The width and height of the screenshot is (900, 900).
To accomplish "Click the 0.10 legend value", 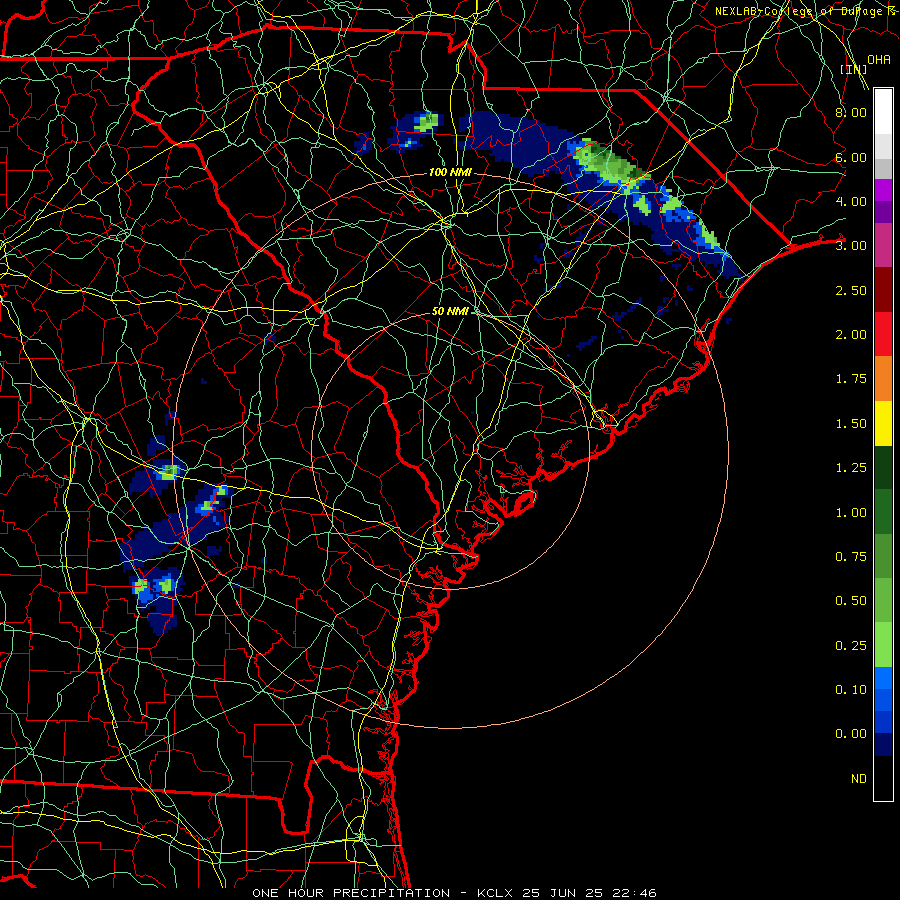I will pyautogui.click(x=851, y=690).
